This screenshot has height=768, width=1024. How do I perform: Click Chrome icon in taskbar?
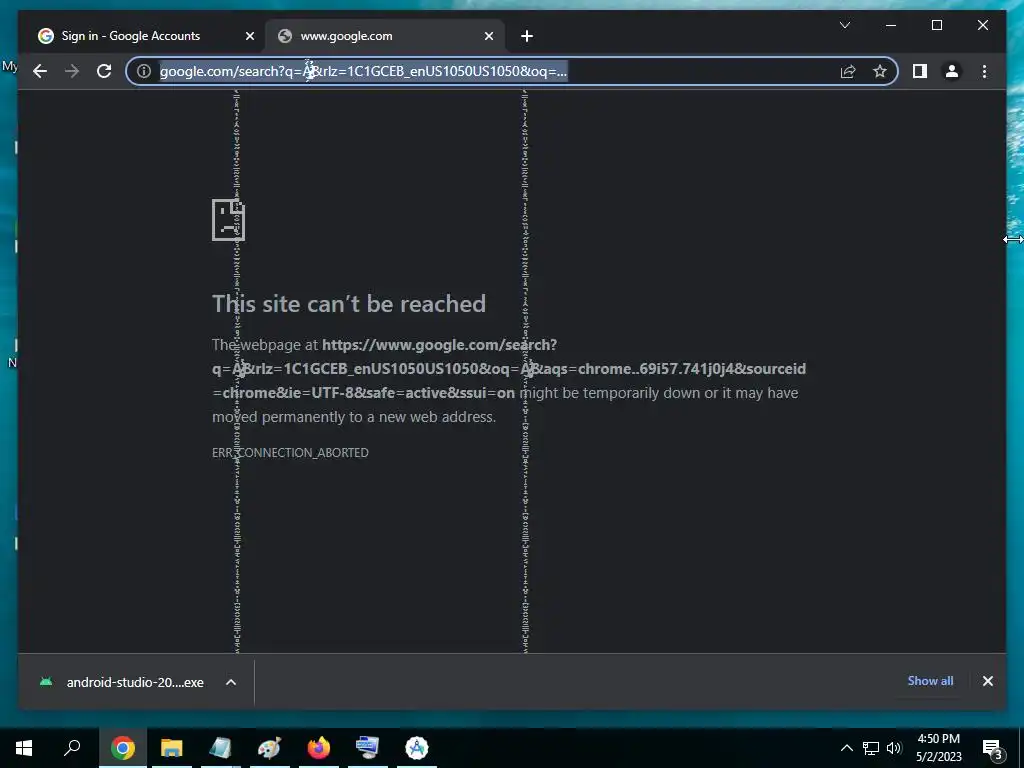click(x=122, y=748)
